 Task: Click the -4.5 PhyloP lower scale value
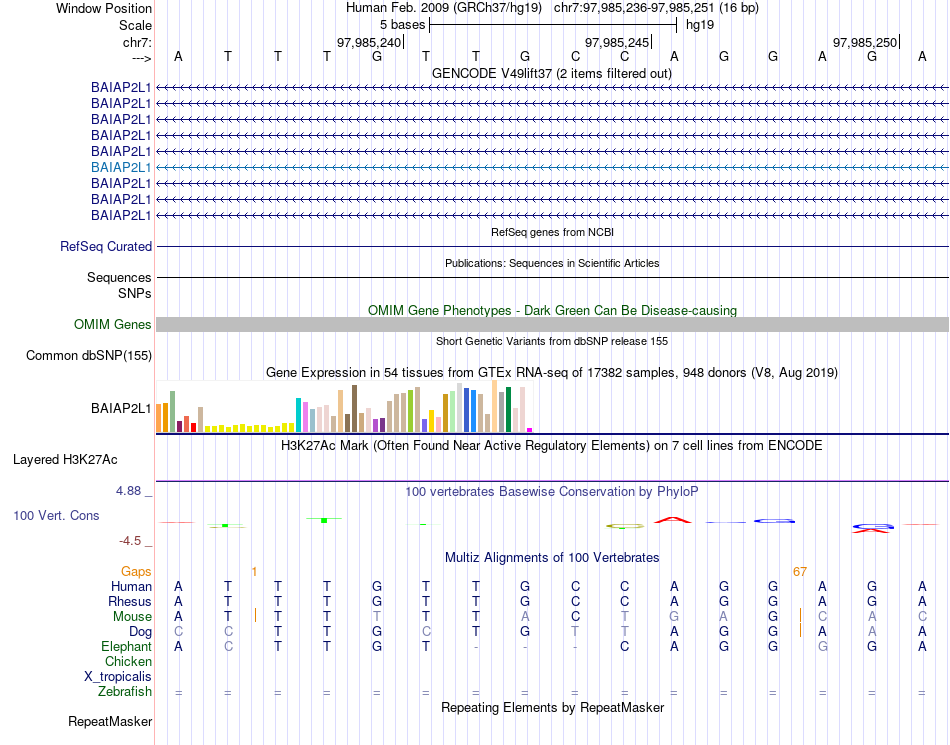pos(130,541)
